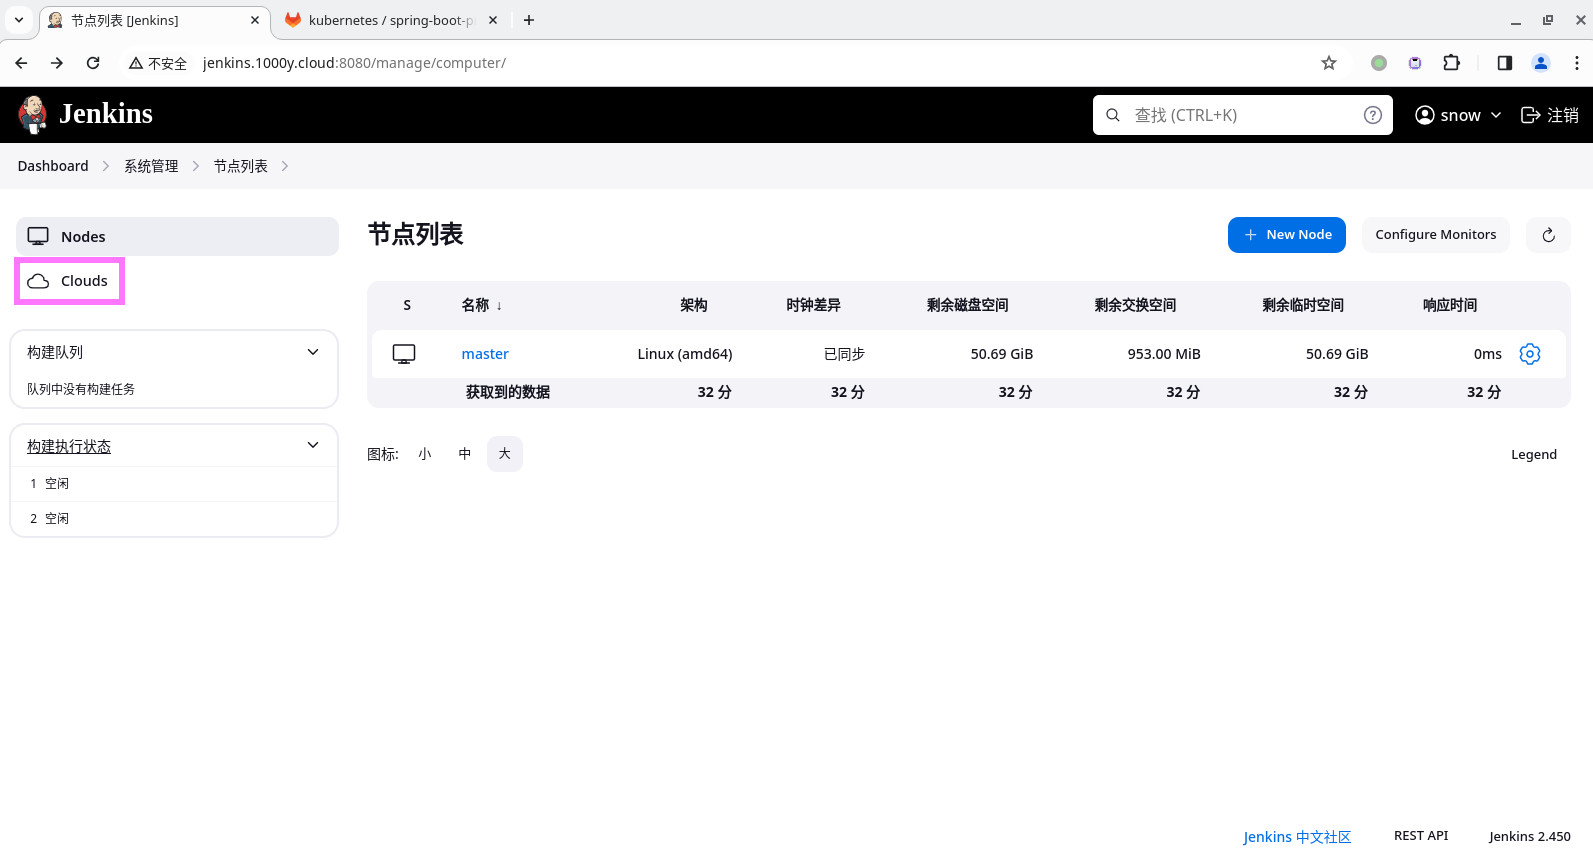Click Jenkins 2.450 version button
Screen dimensions: 1593x860
(x=1530, y=836)
